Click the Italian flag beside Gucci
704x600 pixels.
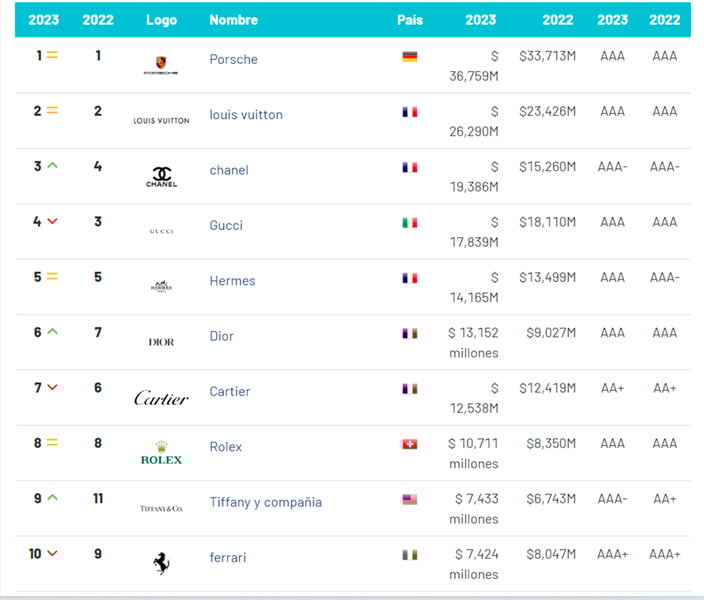pyautogui.click(x=409, y=223)
